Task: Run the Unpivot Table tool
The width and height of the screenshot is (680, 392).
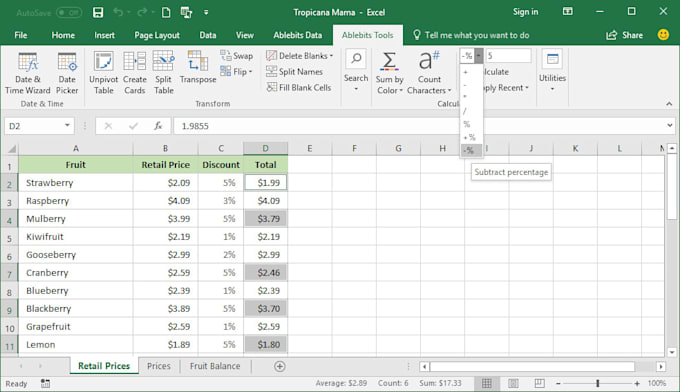Action: point(104,73)
